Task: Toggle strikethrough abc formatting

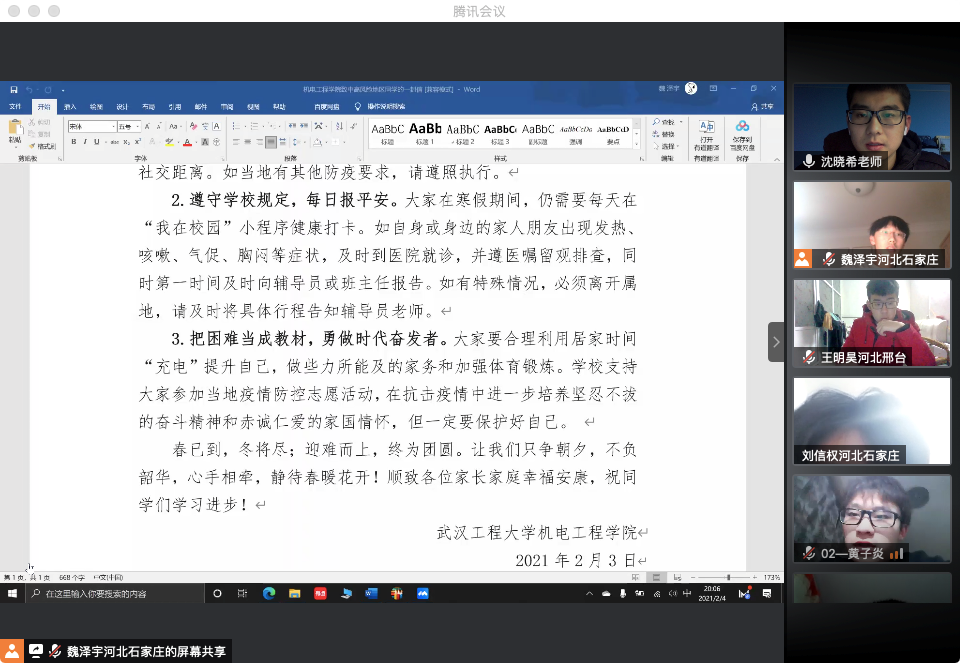Action: tap(112, 143)
